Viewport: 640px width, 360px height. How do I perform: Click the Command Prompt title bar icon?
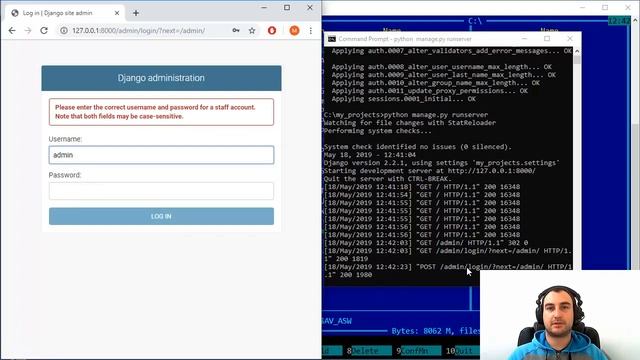[x=332, y=39]
